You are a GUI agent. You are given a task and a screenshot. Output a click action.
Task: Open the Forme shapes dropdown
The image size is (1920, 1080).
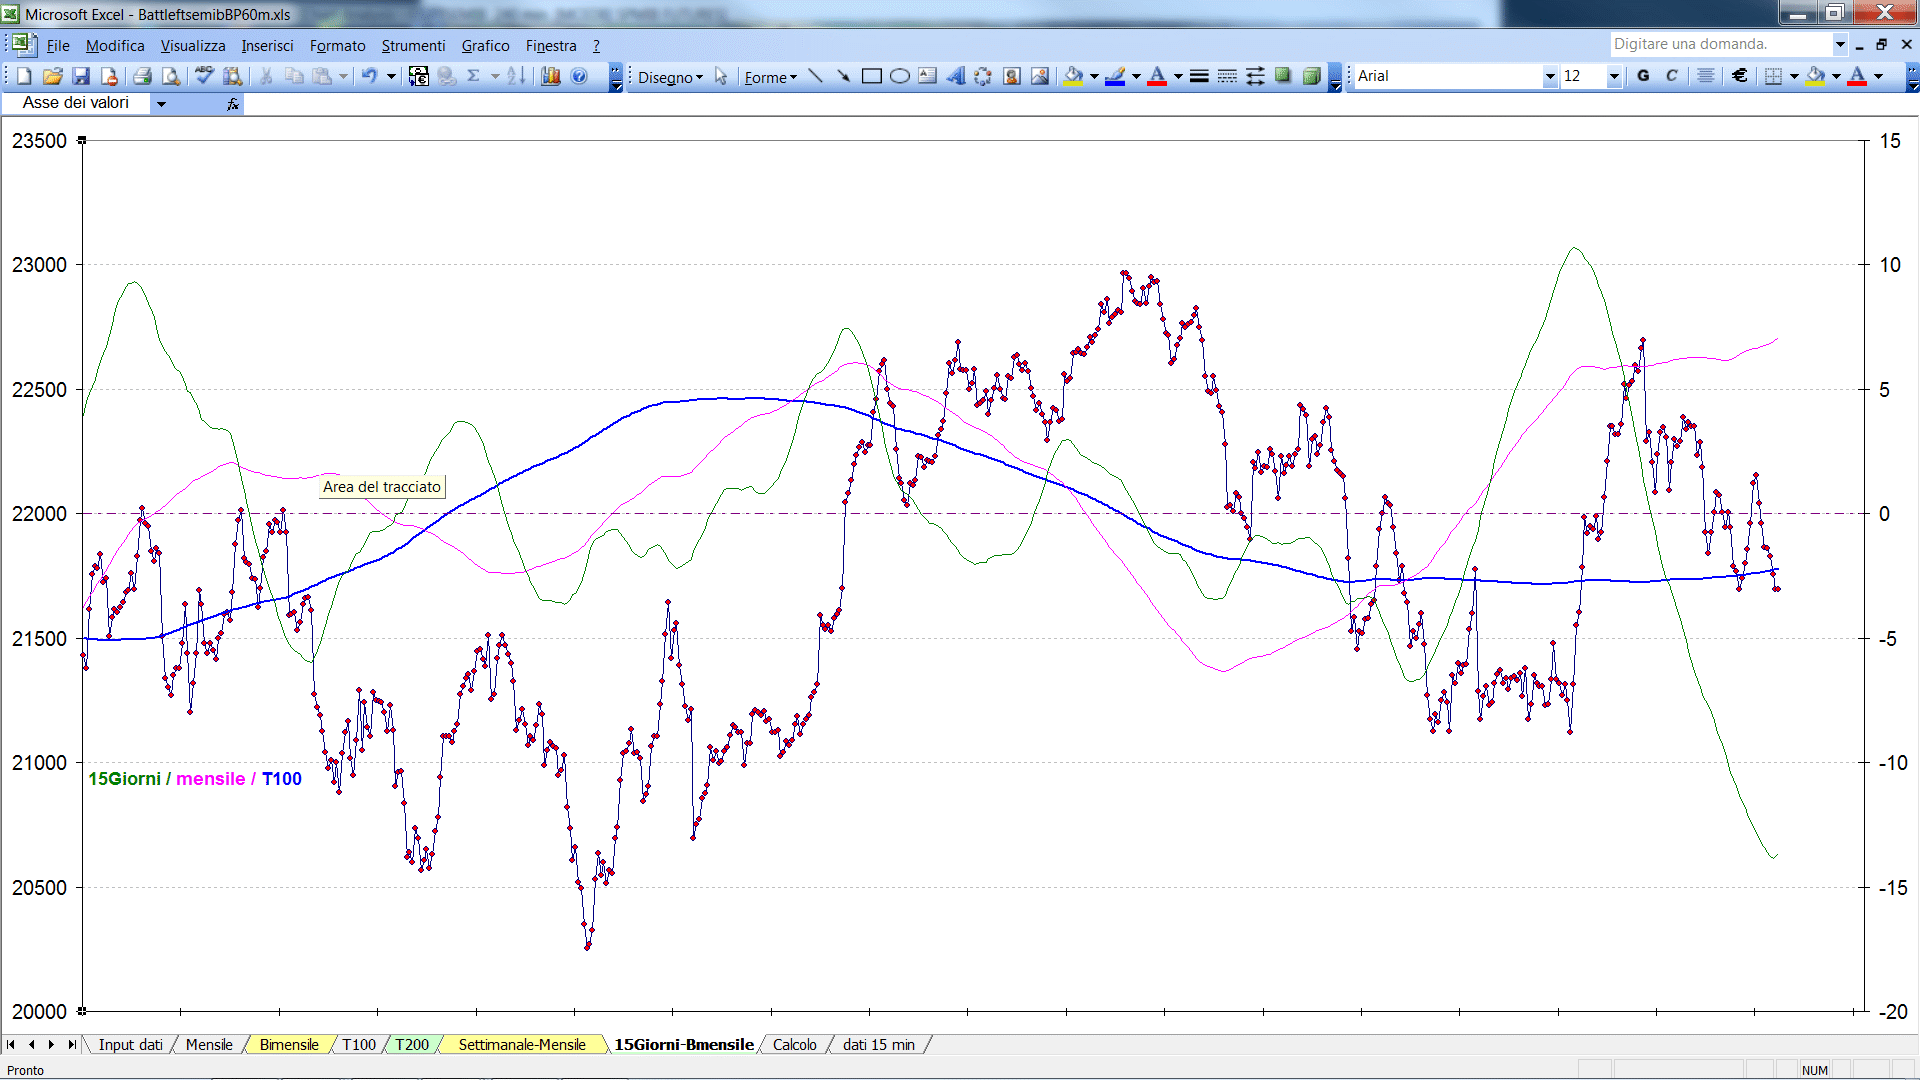click(x=770, y=77)
